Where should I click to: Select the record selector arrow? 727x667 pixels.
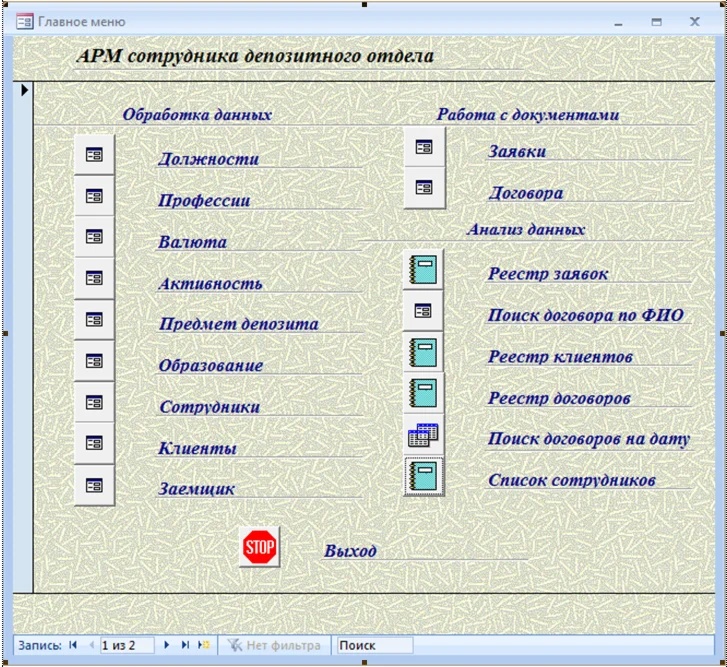[x=25, y=89]
